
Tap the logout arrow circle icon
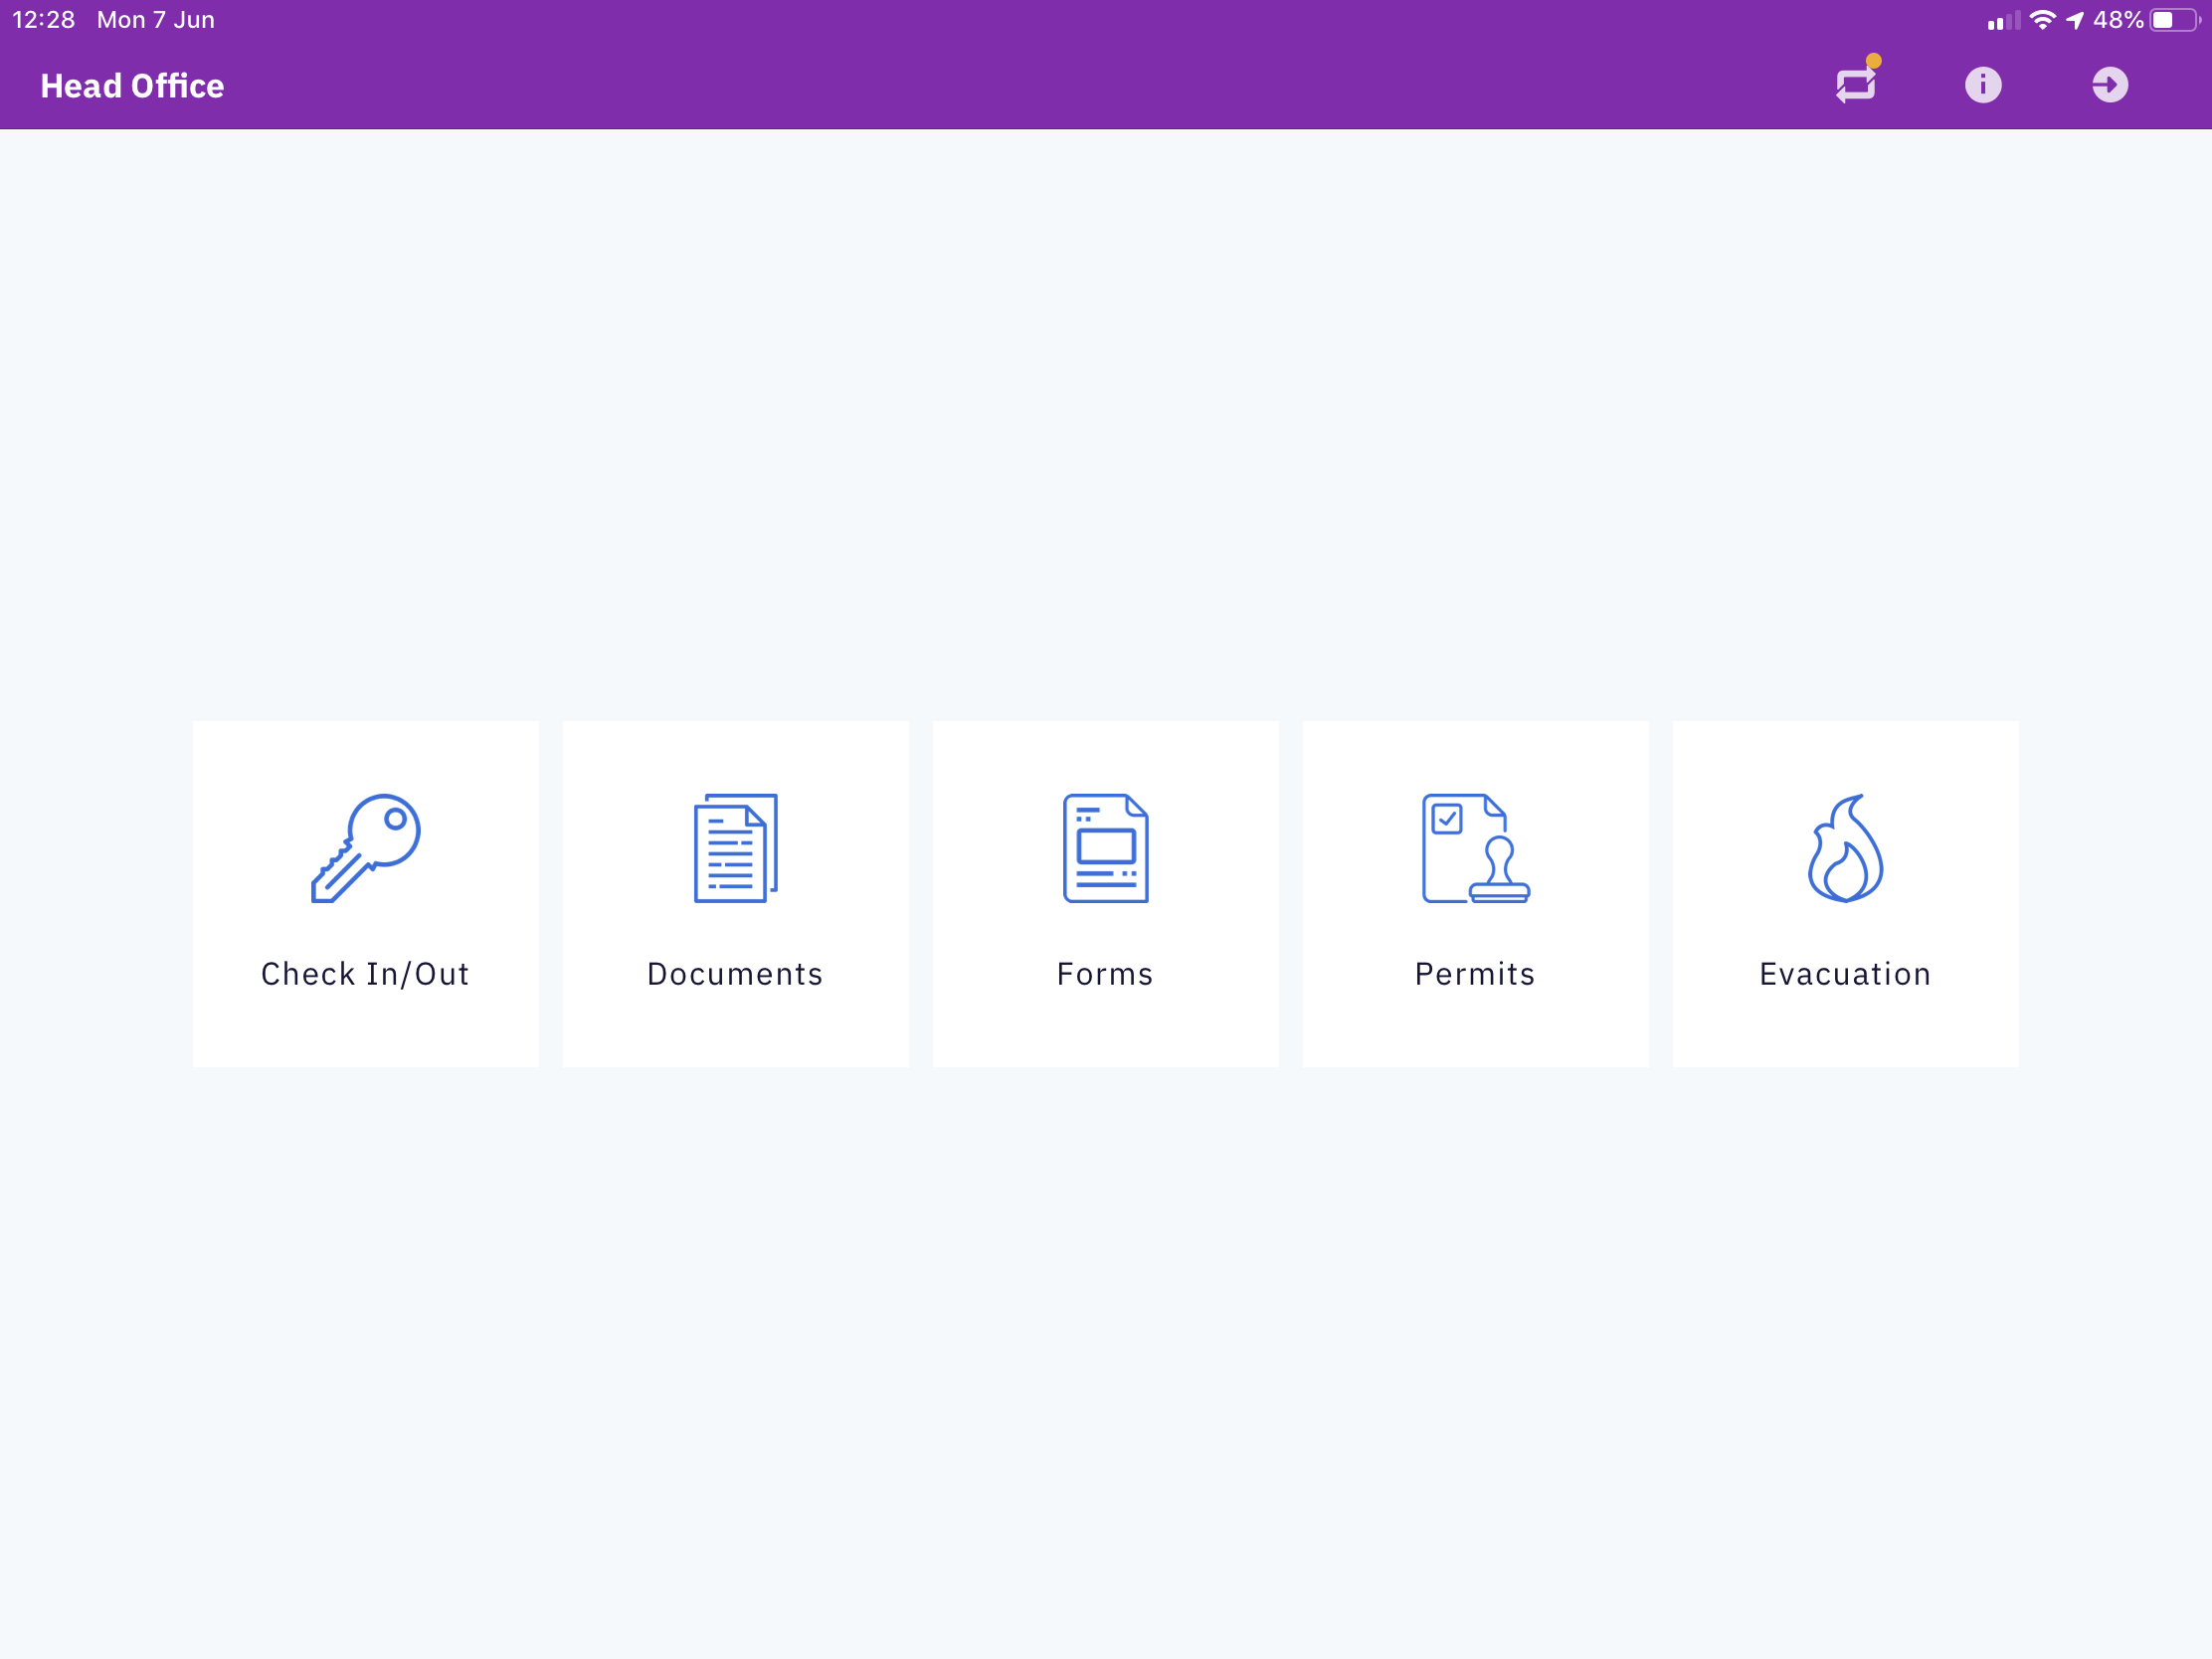coord(2109,85)
